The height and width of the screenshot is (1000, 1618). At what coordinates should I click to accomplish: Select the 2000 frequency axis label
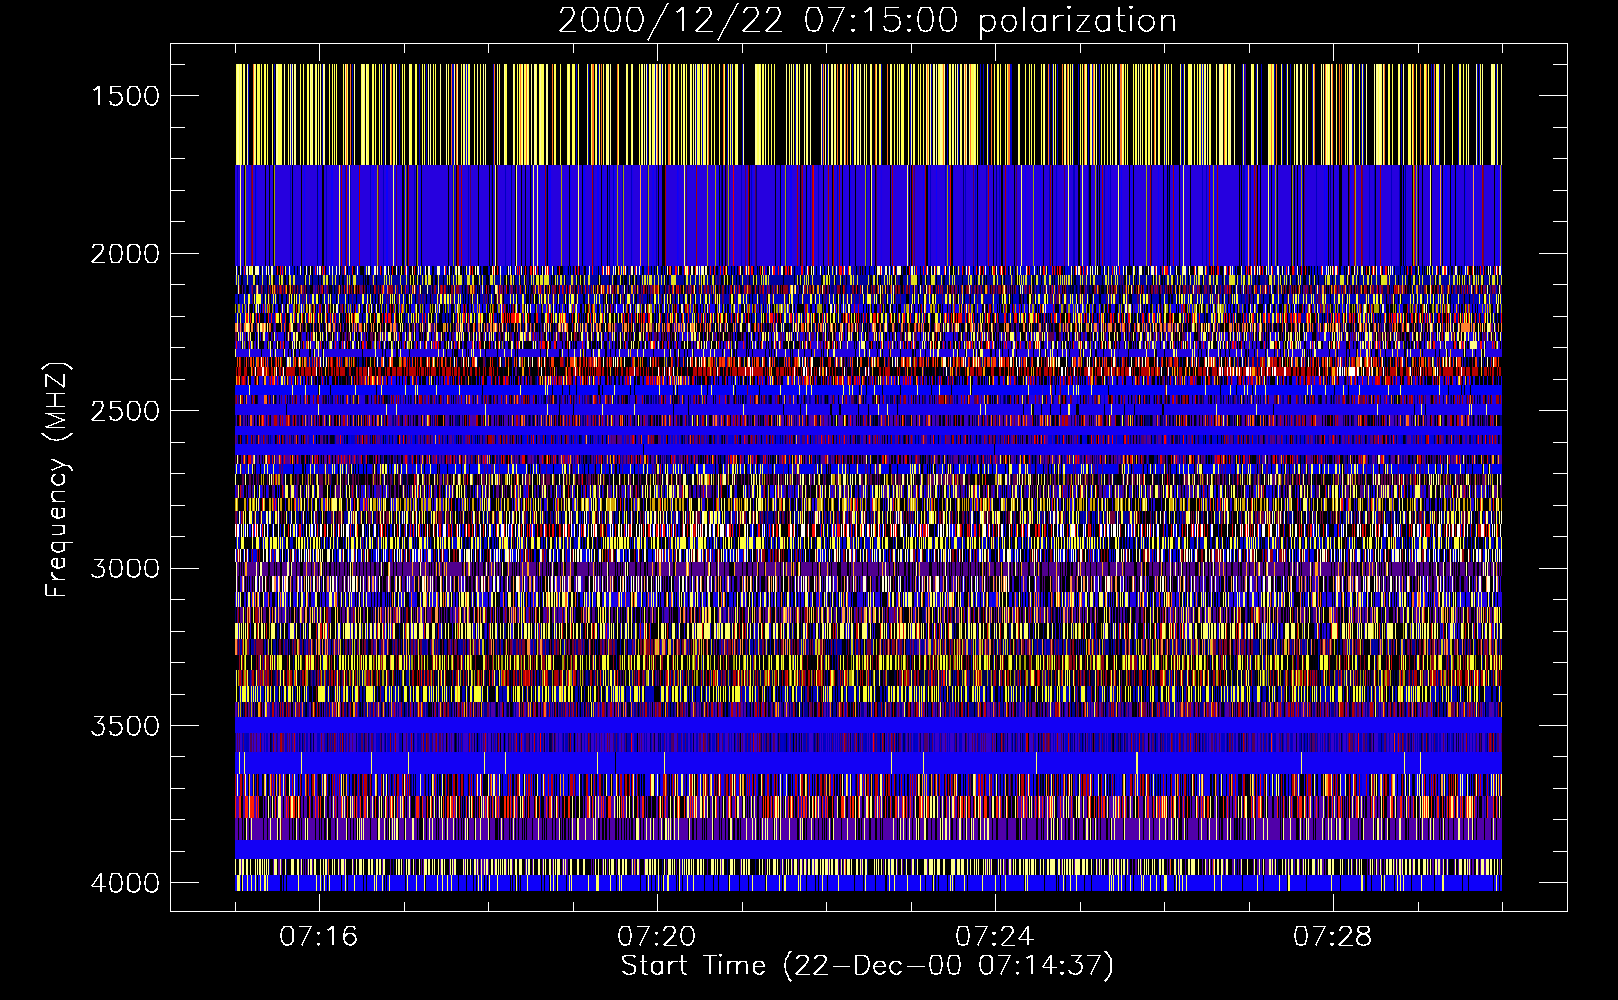125,254
